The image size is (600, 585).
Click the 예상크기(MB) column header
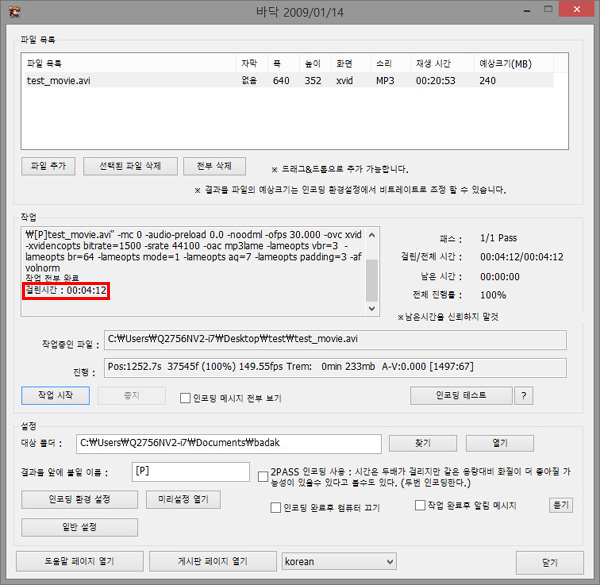(x=506, y=64)
